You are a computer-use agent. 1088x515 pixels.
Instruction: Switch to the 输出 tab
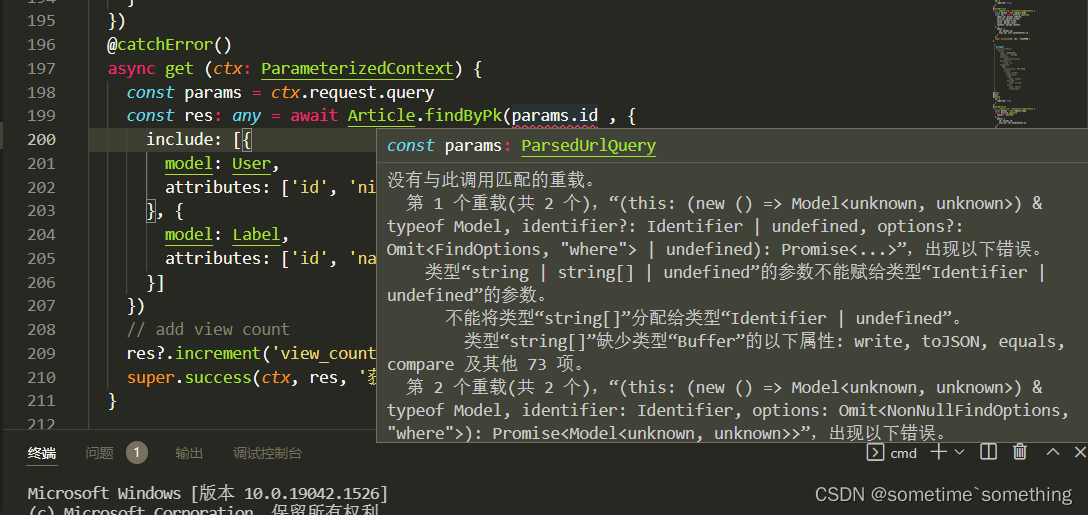point(189,453)
